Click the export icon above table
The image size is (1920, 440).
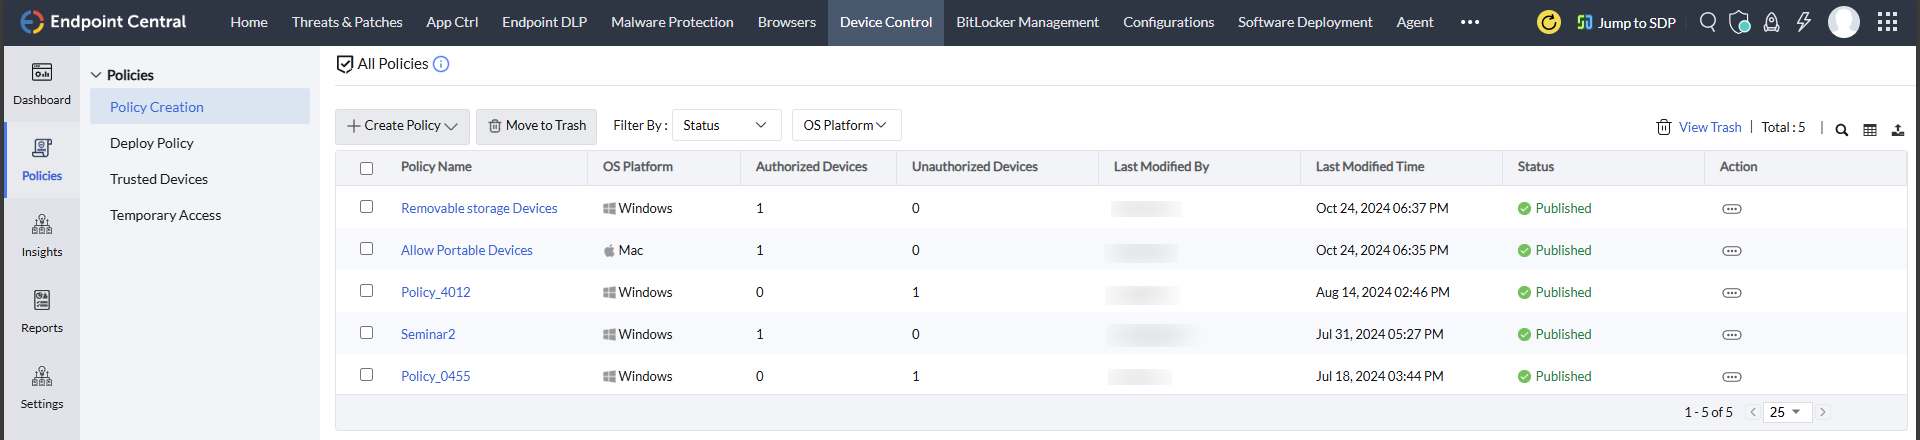pos(1898,130)
